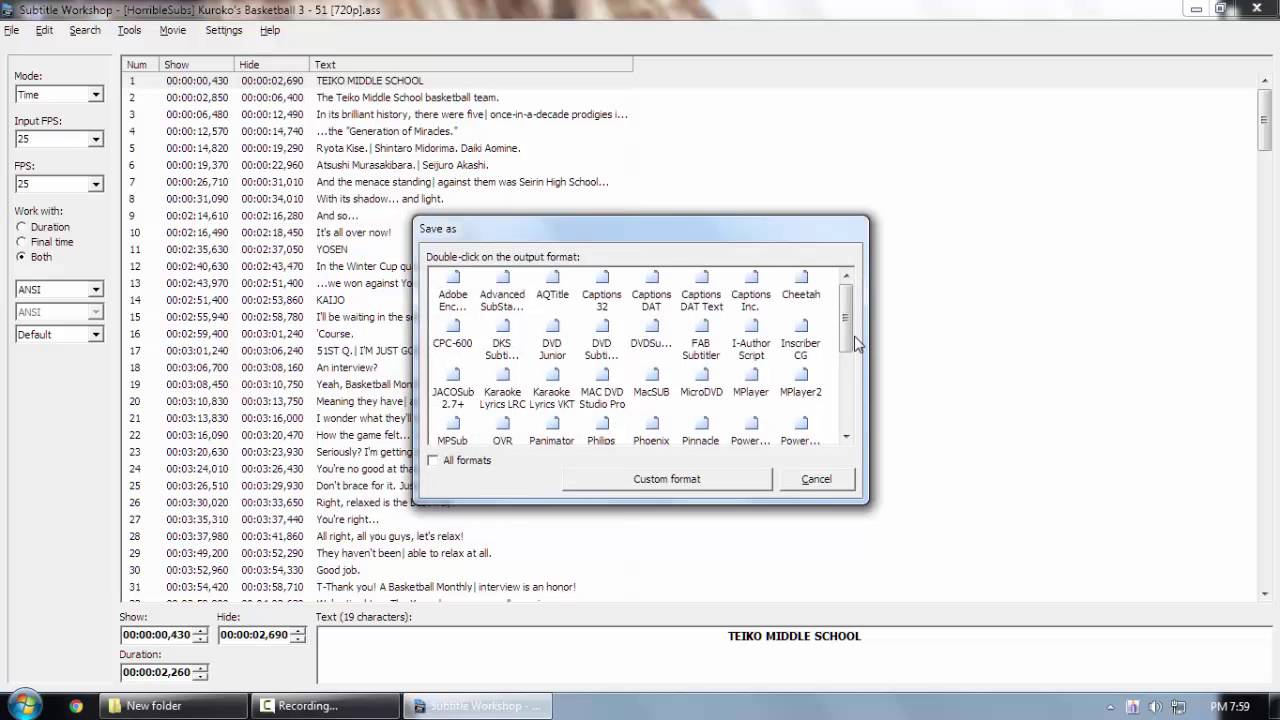Select the Captions DAT format icon
Screen dimensions: 1280x720
click(x=651, y=291)
